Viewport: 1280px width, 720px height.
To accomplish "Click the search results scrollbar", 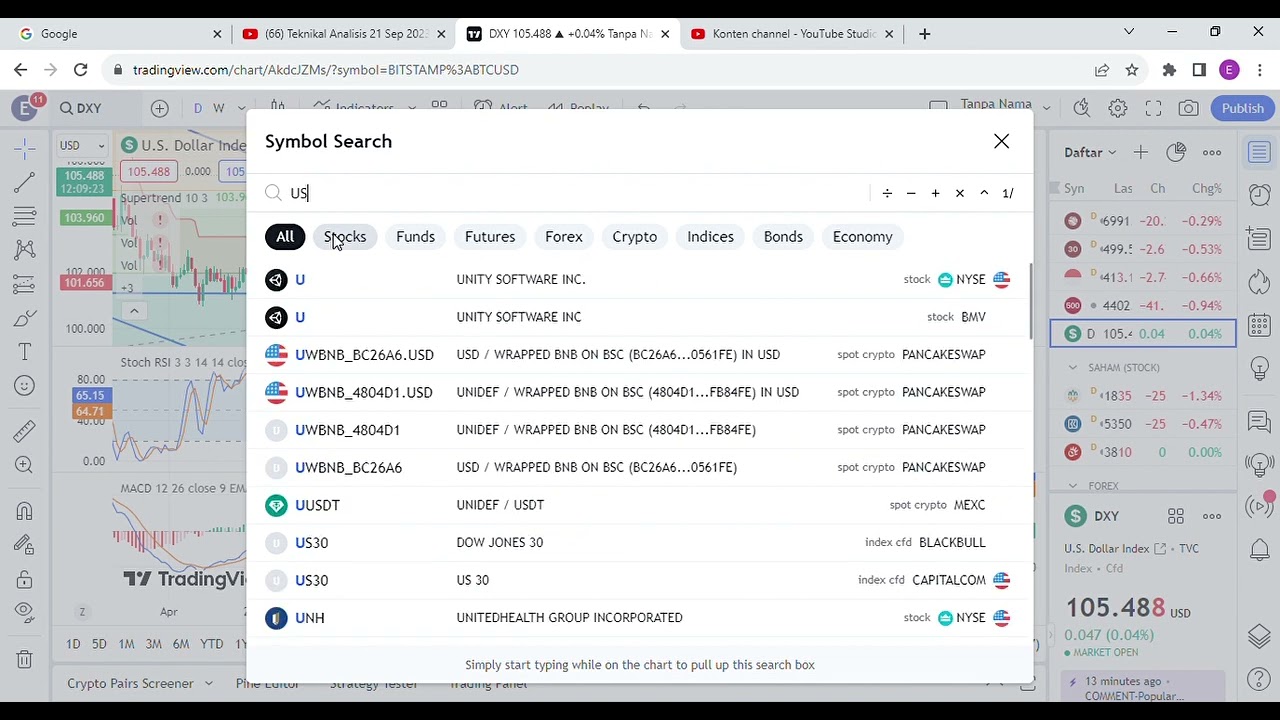I will tap(1029, 300).
